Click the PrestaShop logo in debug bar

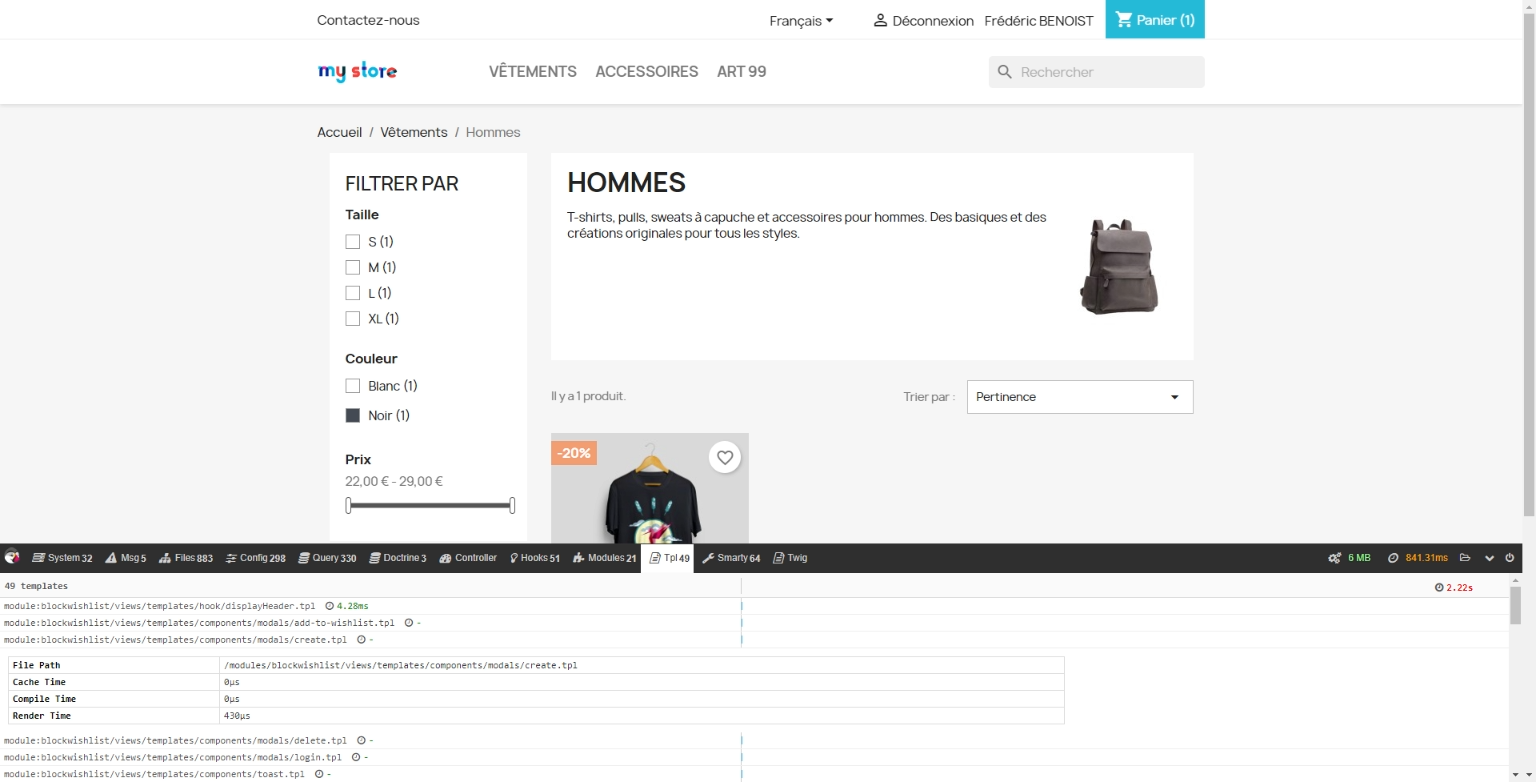pos(12,558)
